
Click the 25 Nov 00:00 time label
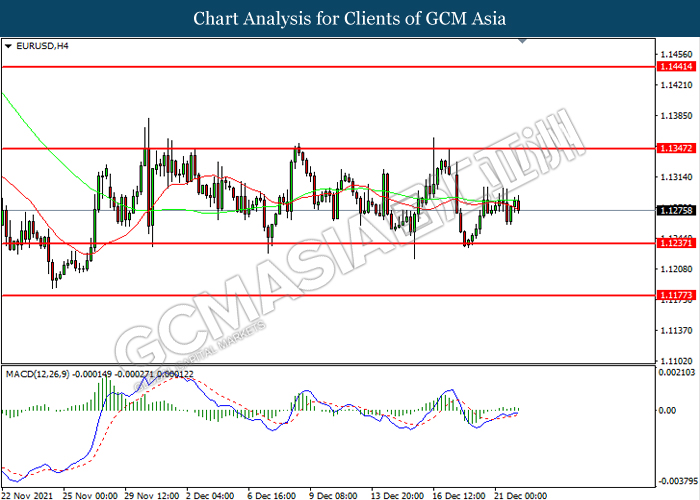click(x=90, y=495)
